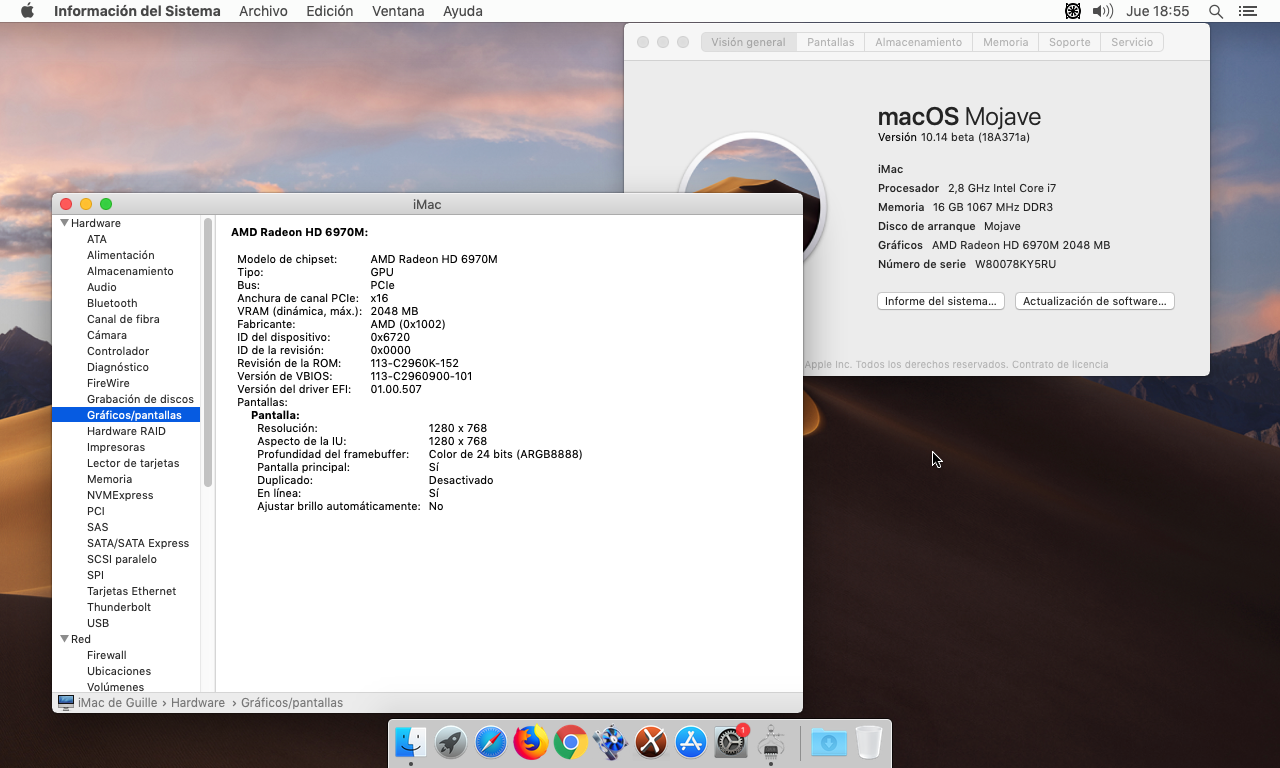The width and height of the screenshot is (1280, 768).
Task: Select Bluetooth in the sidebar
Action: [x=112, y=303]
